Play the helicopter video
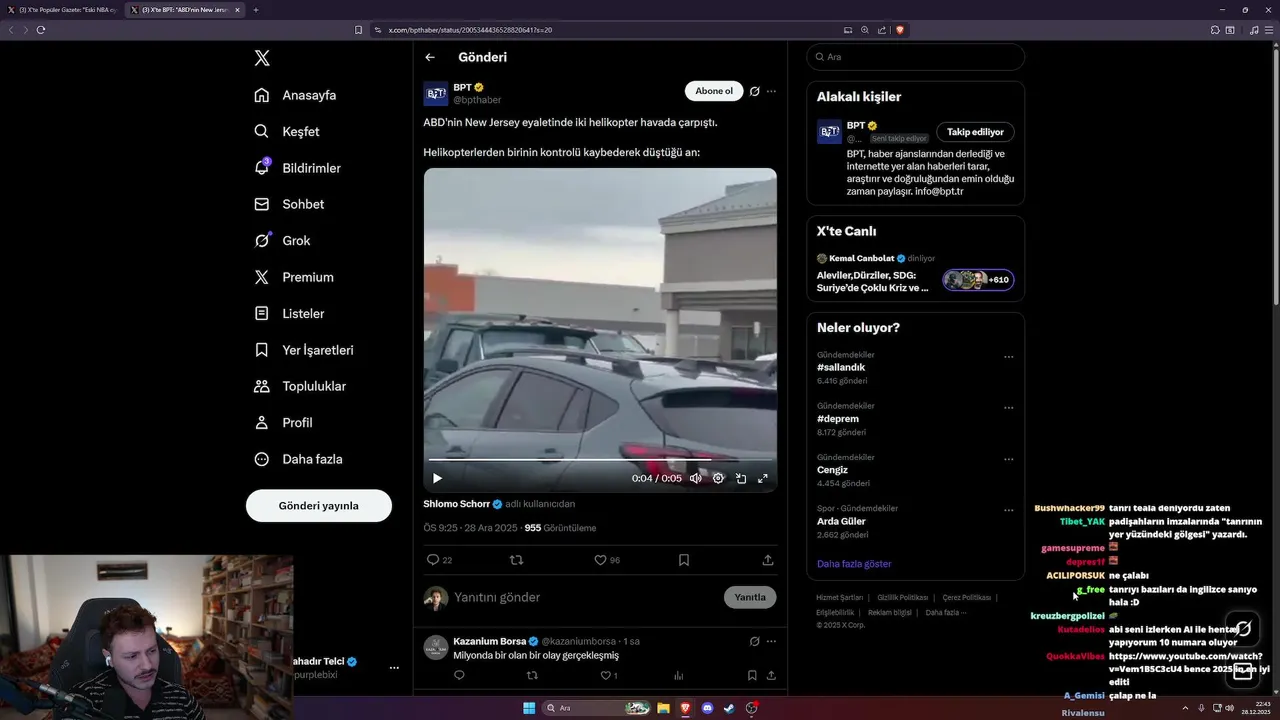The width and height of the screenshot is (1280, 720). [x=437, y=478]
